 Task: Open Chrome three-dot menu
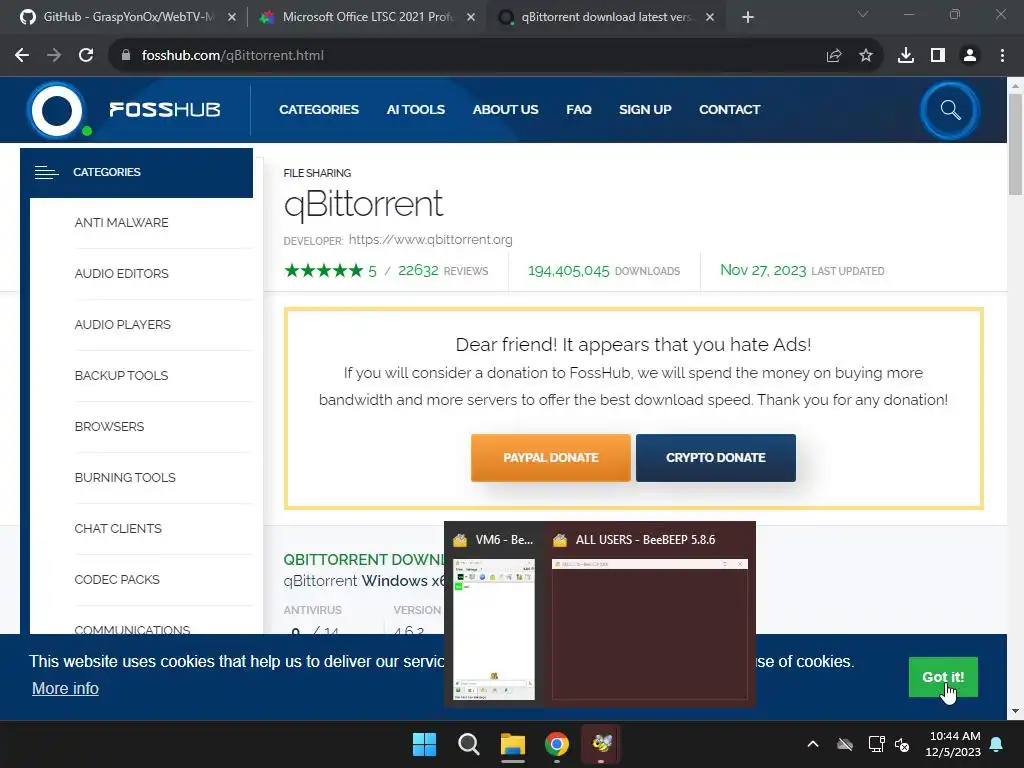(x=1002, y=56)
